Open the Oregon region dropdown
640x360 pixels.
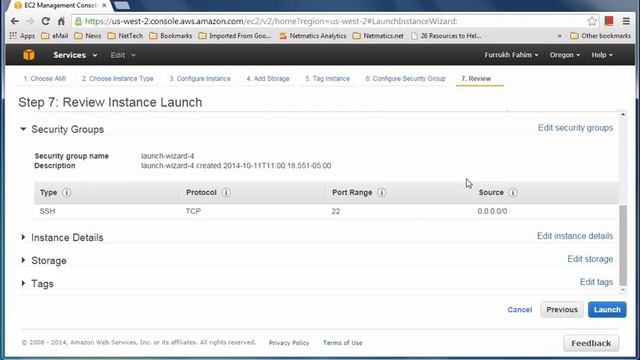pos(564,55)
